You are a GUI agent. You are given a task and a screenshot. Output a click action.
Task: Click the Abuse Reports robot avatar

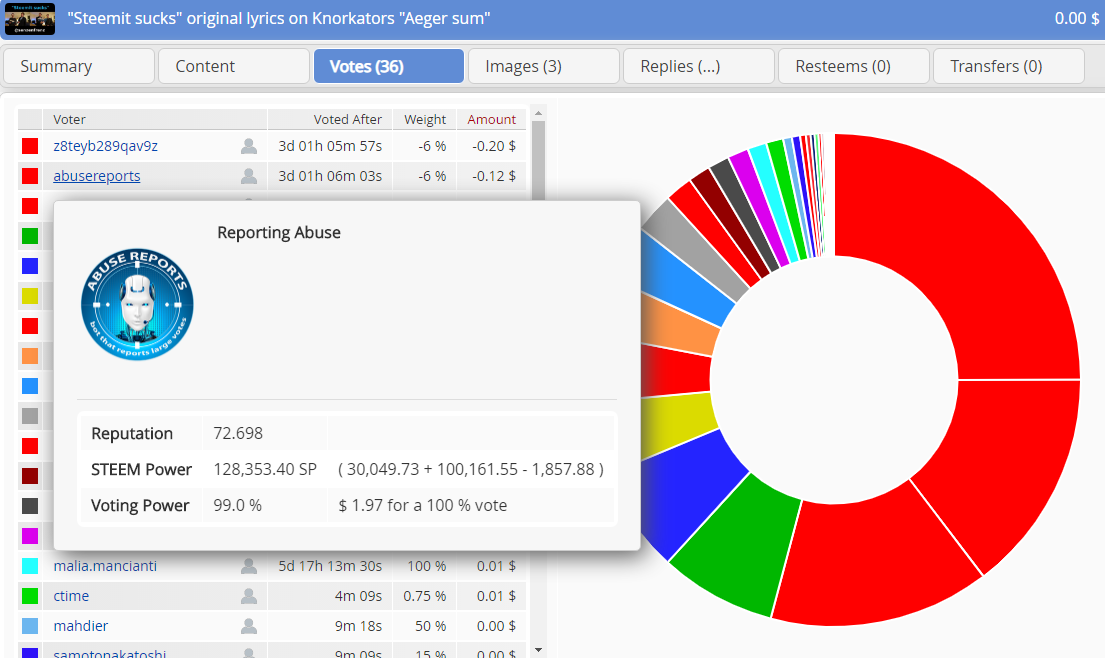[x=137, y=304]
